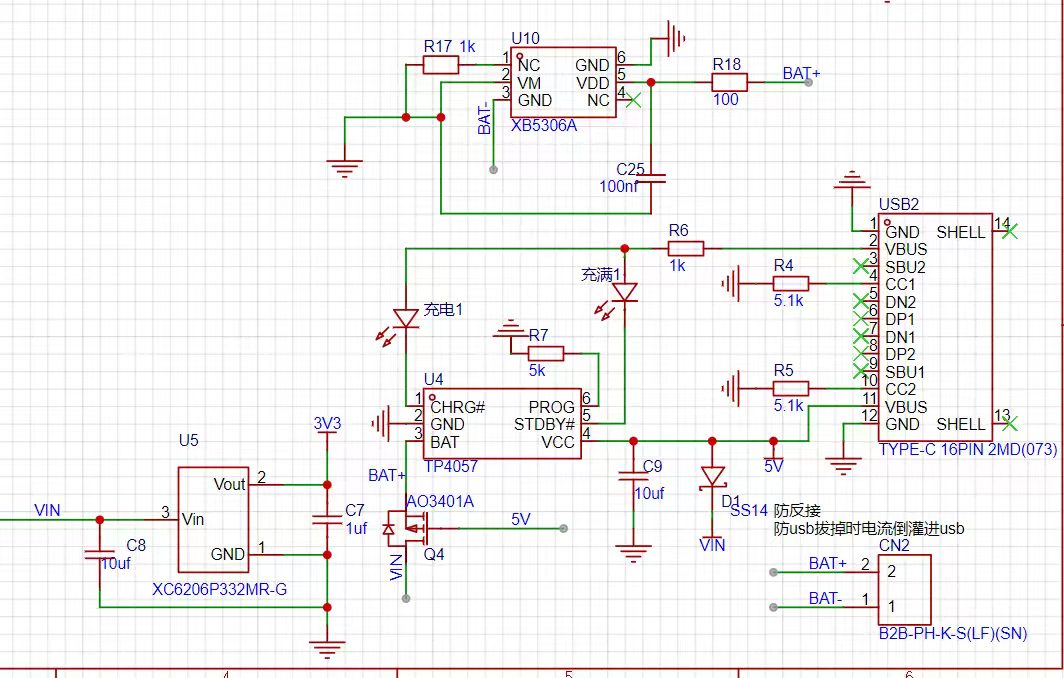This screenshot has height=678, width=1064.
Task: Select resistor R18 symbol near BAT+
Action: [x=729, y=82]
